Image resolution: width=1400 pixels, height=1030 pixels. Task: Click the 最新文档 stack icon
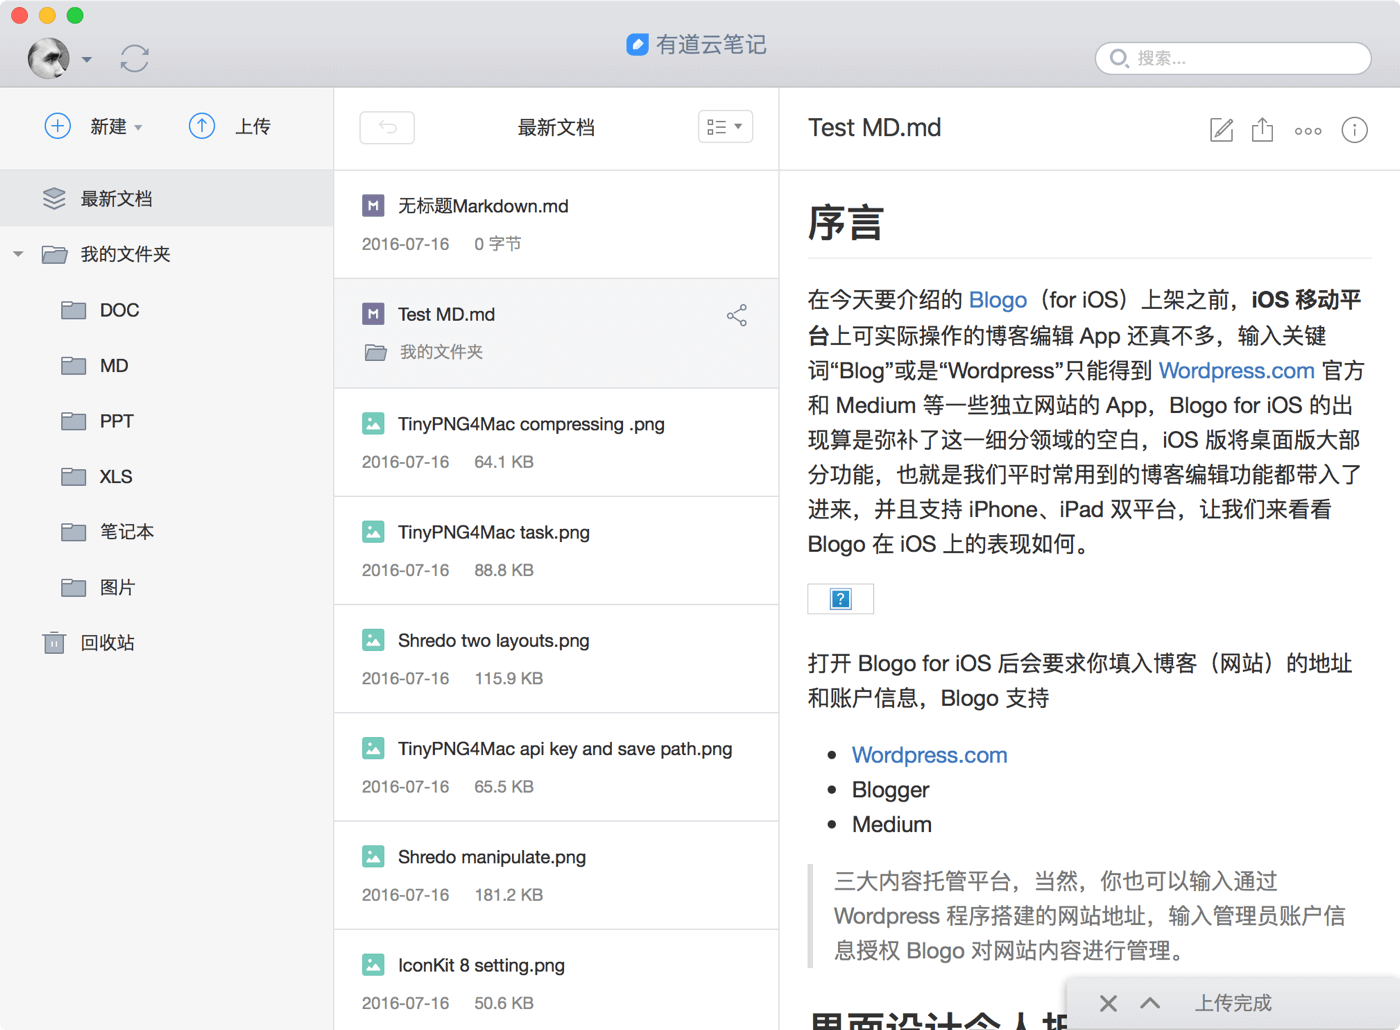54,198
